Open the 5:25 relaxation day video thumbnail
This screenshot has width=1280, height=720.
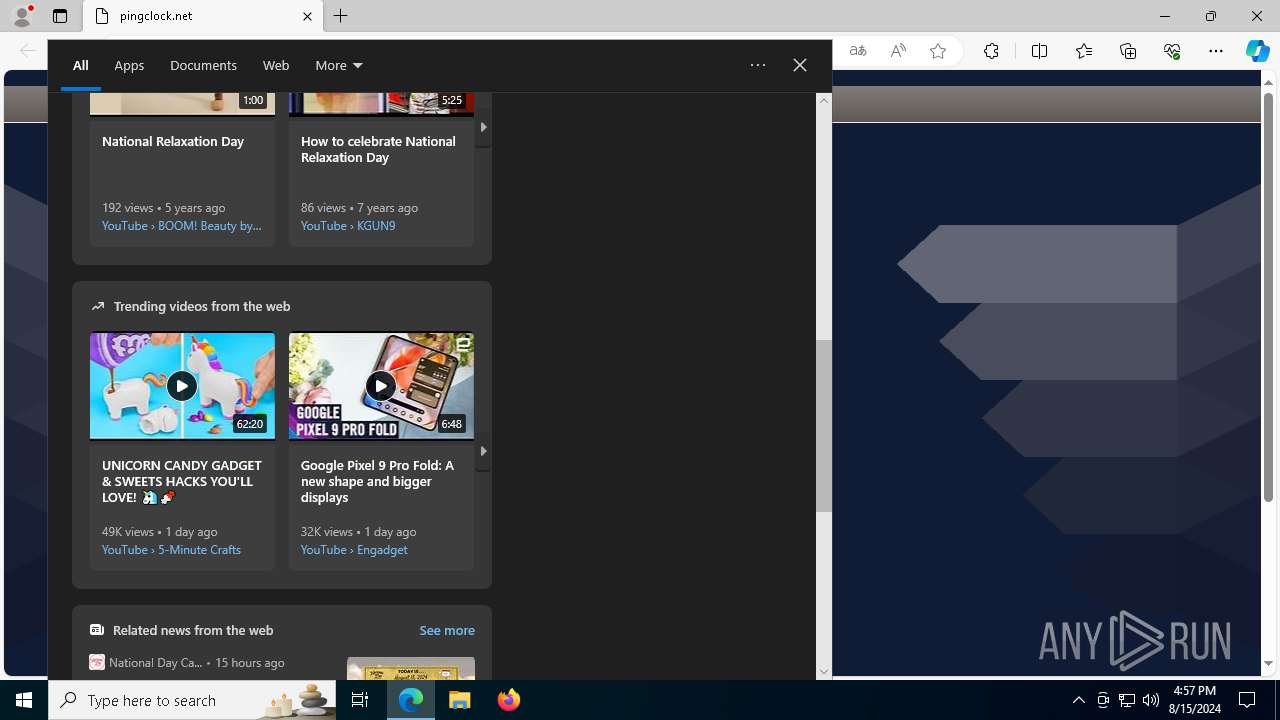point(381,103)
